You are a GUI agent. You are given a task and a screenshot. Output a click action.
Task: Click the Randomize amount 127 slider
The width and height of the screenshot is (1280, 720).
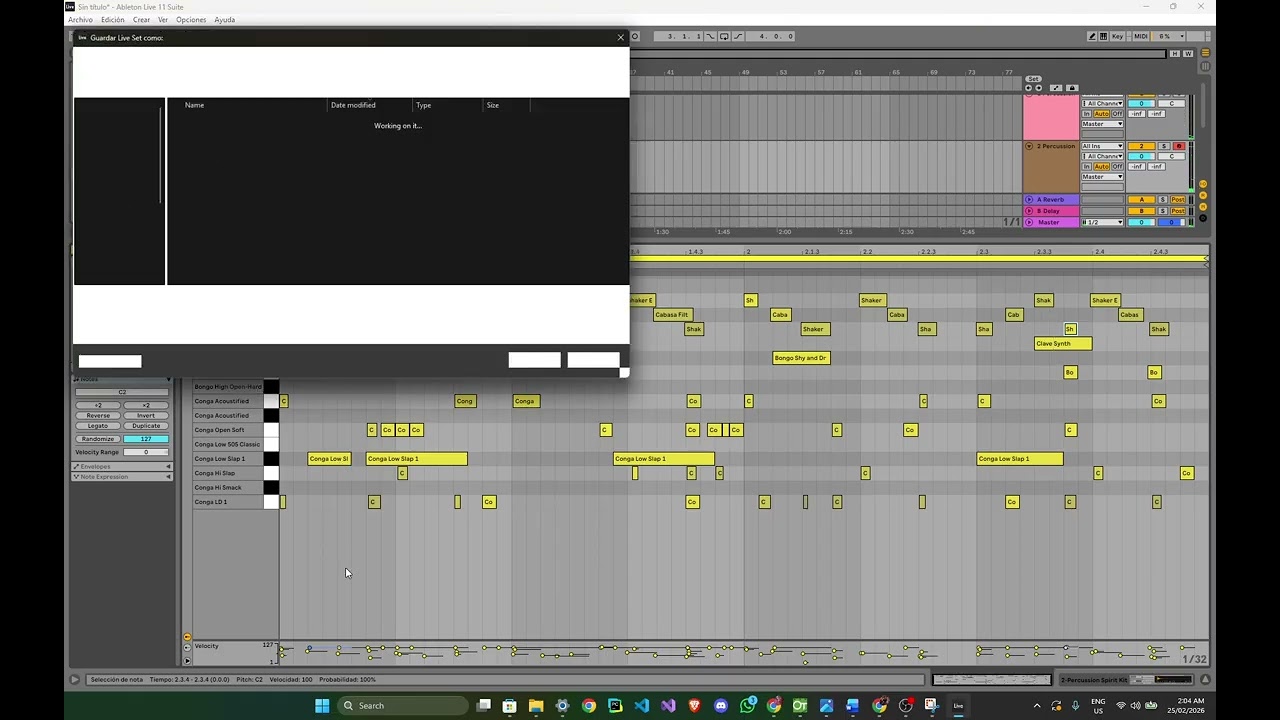tap(146, 439)
